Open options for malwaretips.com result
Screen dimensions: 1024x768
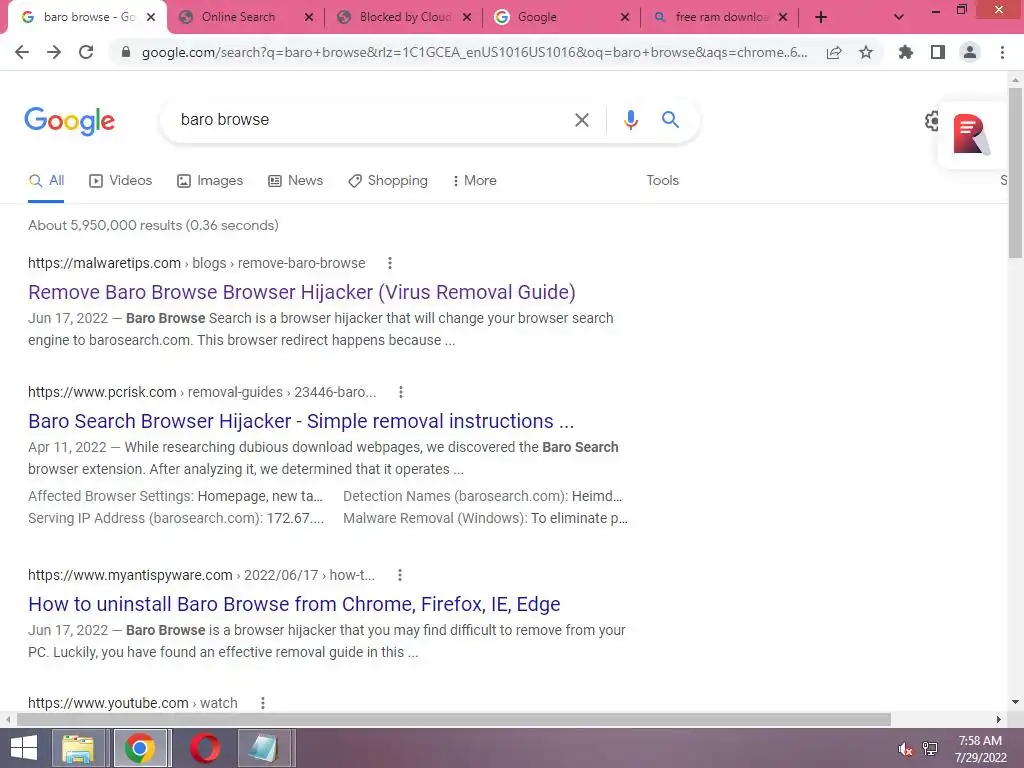[x=390, y=263]
